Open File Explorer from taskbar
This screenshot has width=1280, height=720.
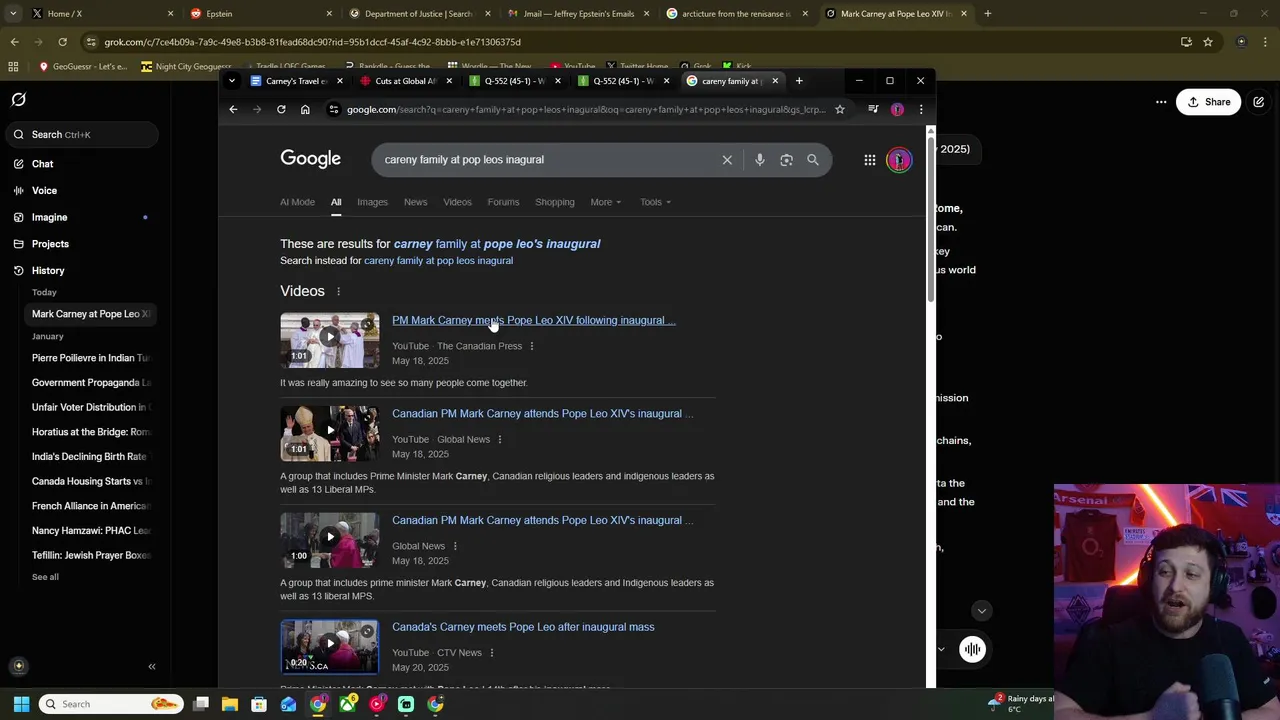pos(230,704)
